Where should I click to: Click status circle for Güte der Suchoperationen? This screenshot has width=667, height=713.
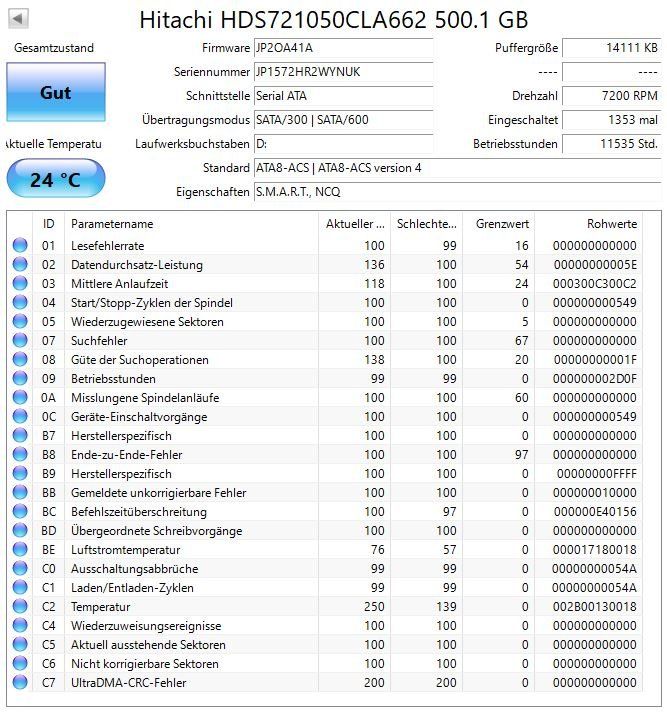[20, 360]
